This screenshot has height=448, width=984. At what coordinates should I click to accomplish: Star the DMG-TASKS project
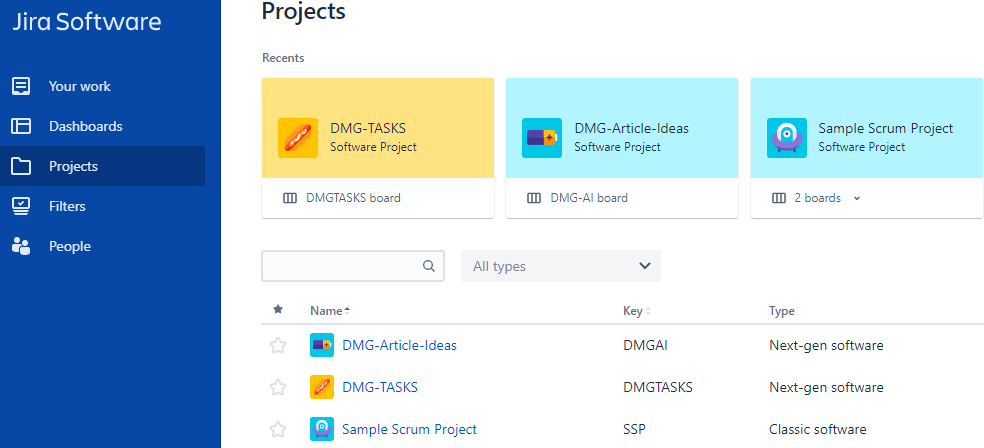coord(278,388)
